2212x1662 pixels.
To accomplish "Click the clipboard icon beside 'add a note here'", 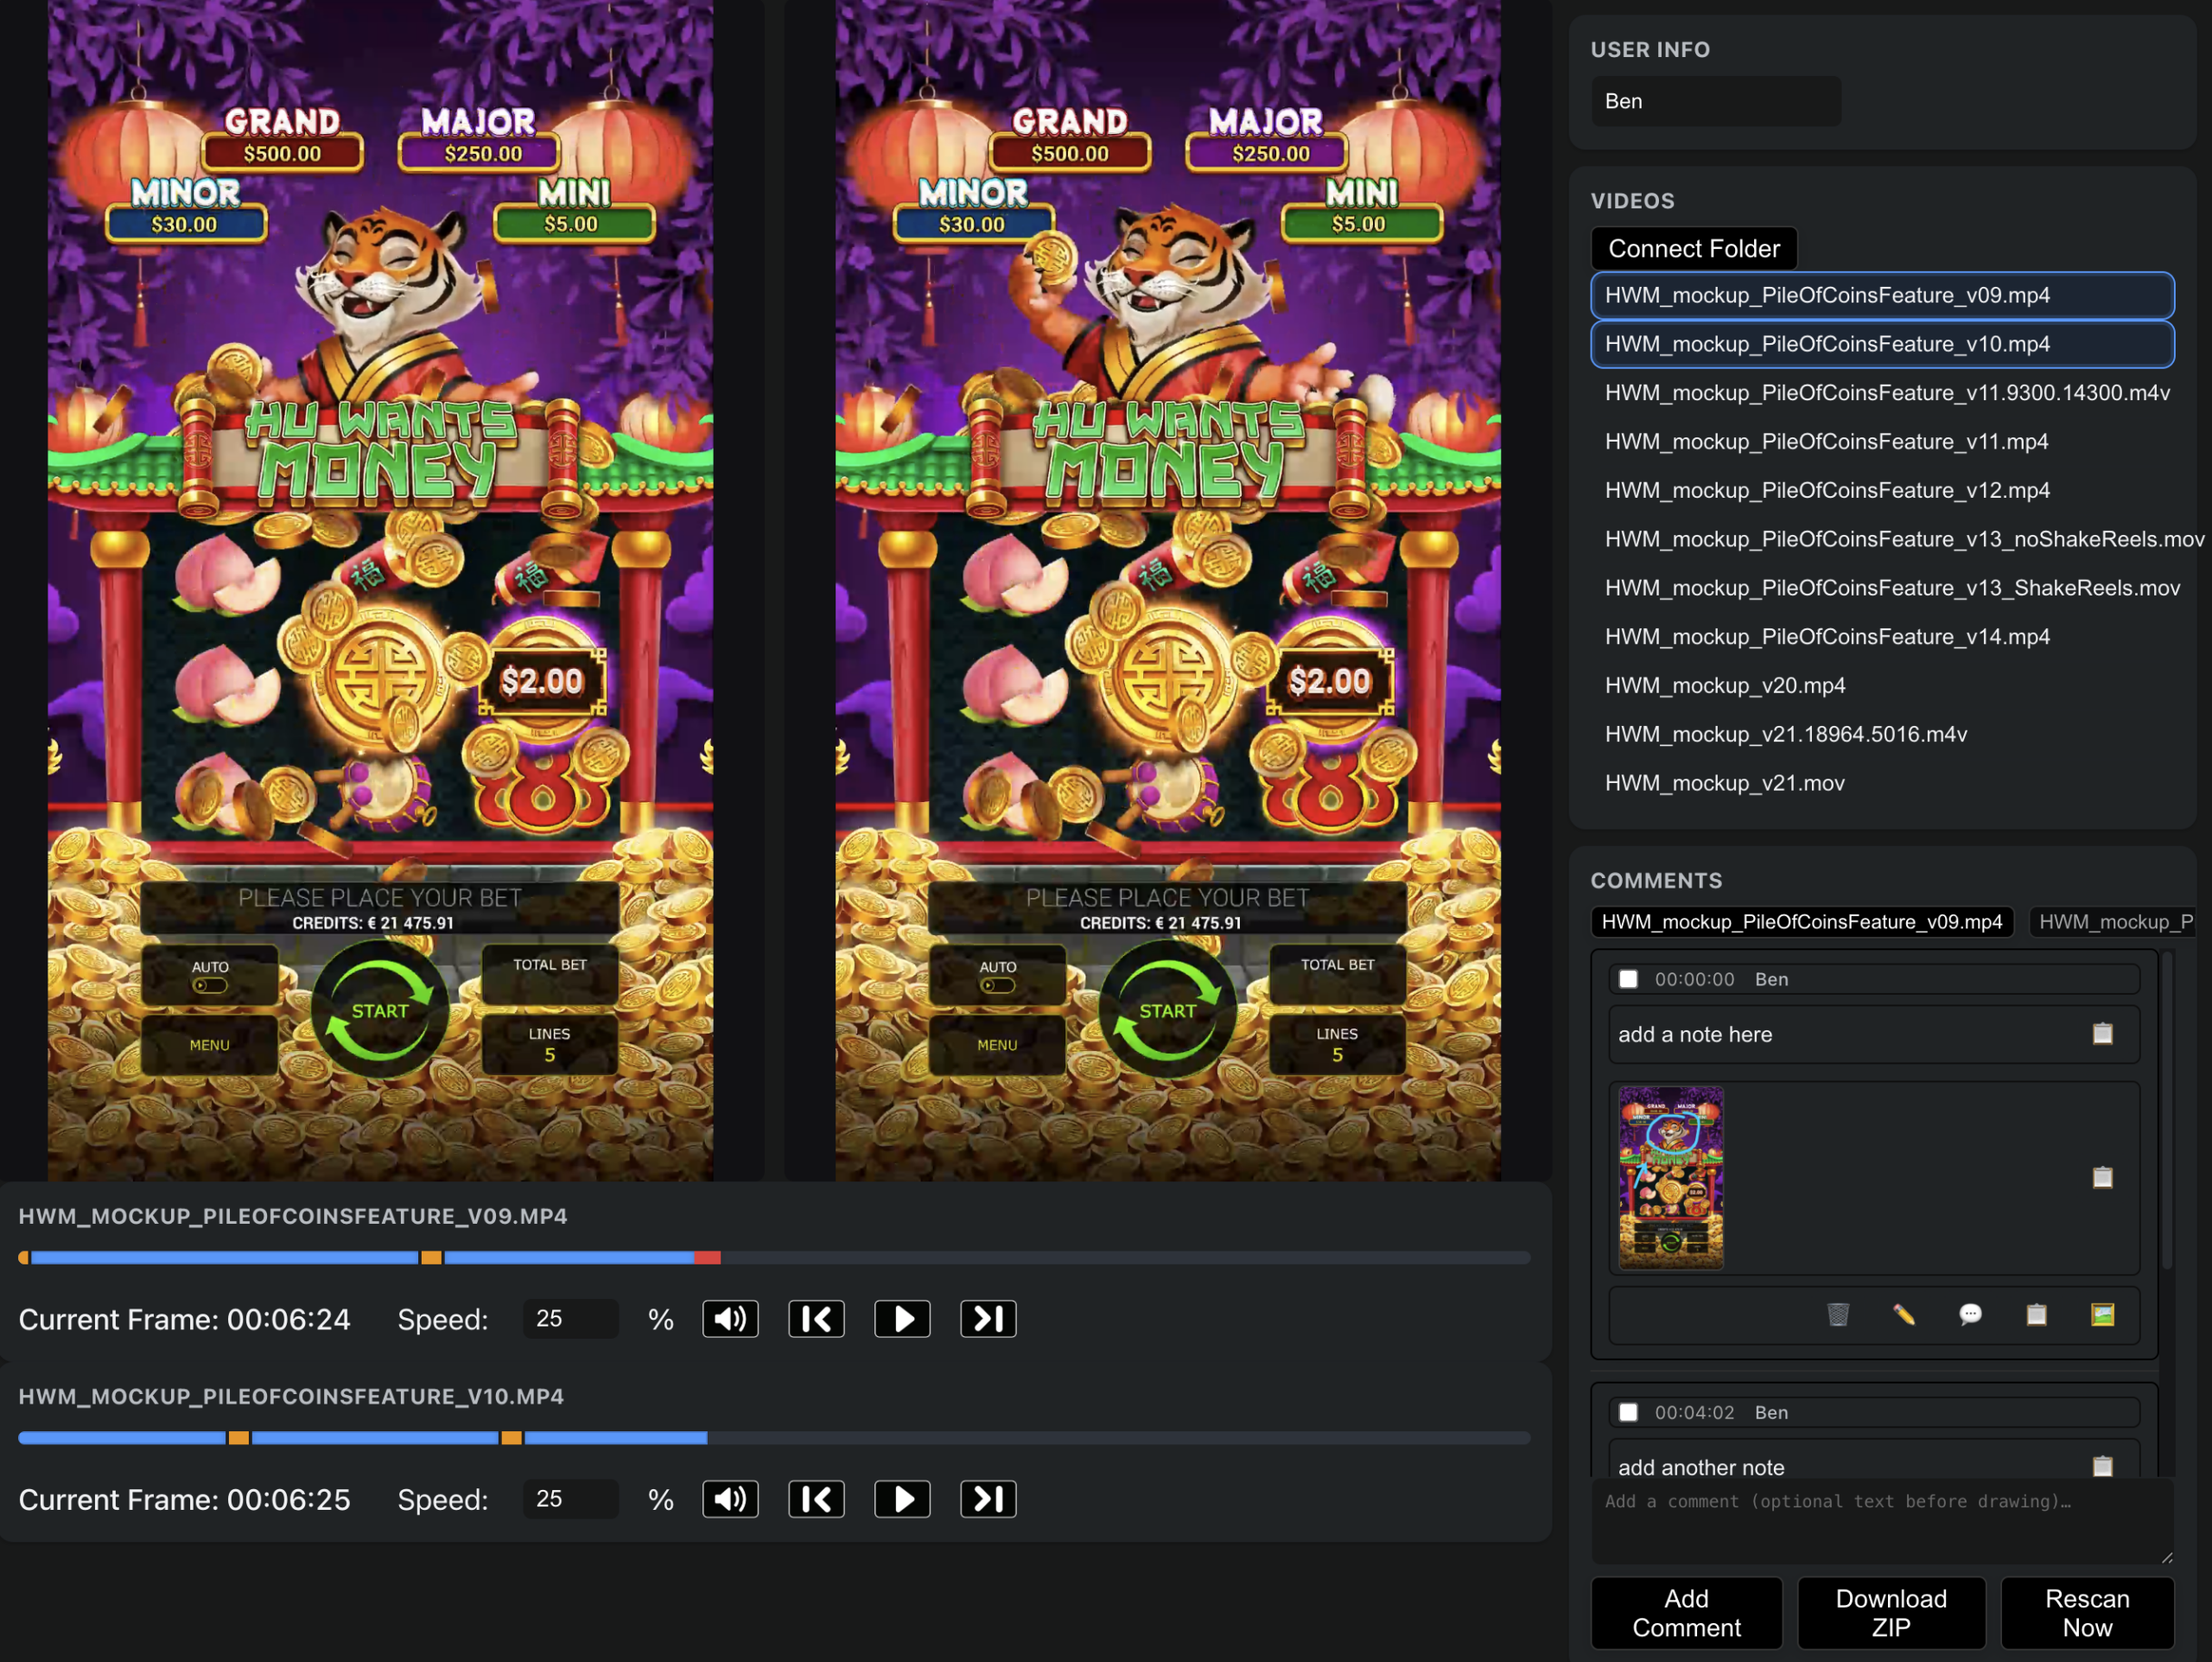I will tap(2102, 1034).
